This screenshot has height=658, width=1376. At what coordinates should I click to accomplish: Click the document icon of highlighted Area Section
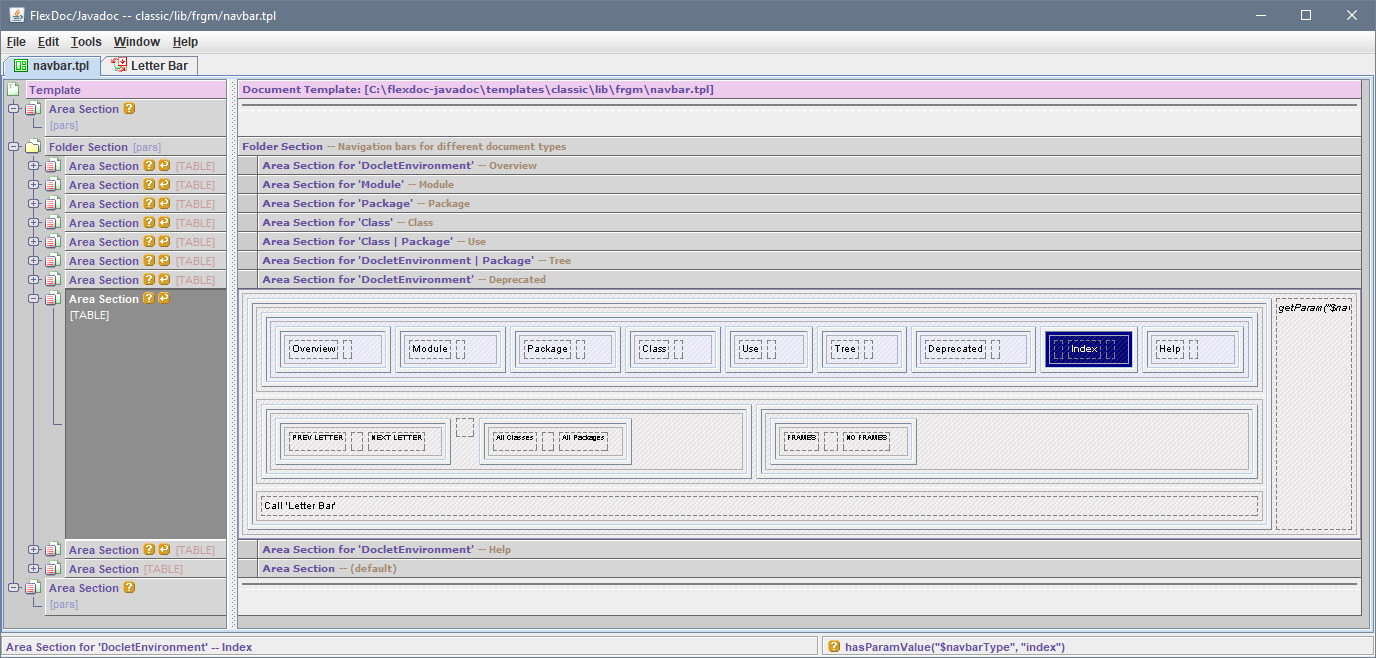coord(52,299)
